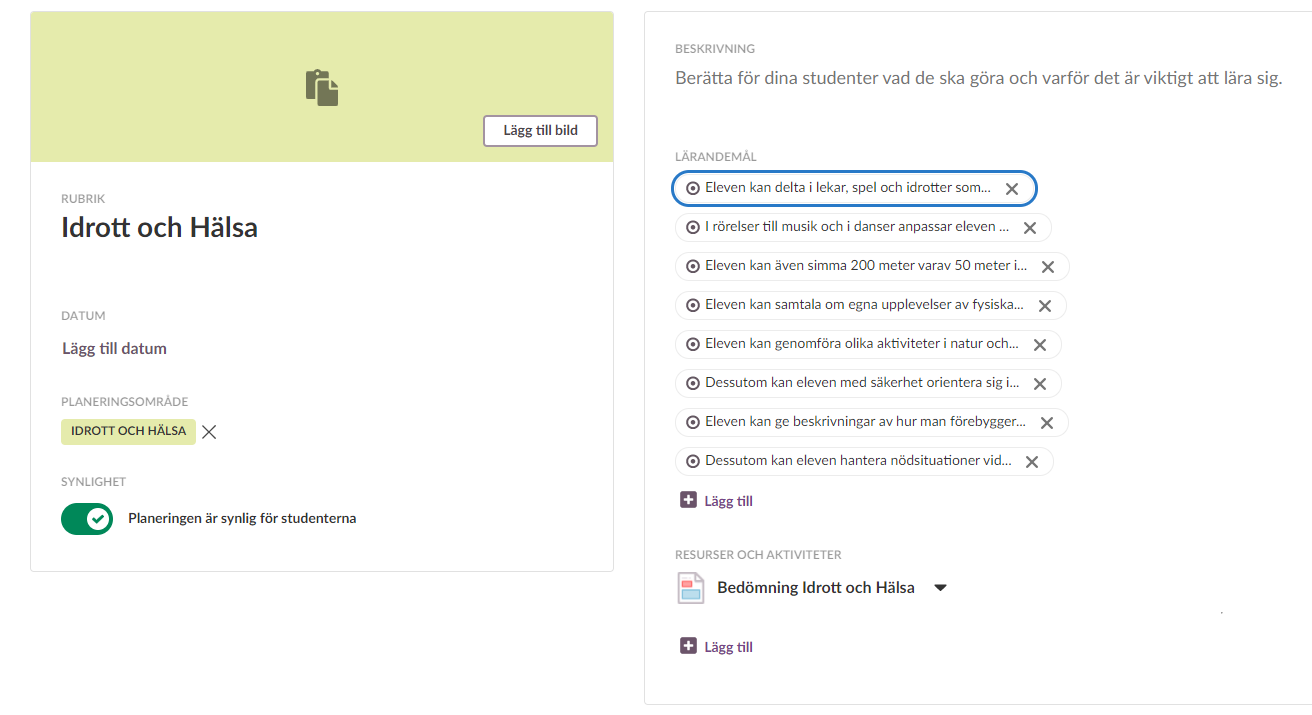The image size is (1312, 715).
Task: Click the clipboard icon in the green banner
Action: tap(322, 88)
